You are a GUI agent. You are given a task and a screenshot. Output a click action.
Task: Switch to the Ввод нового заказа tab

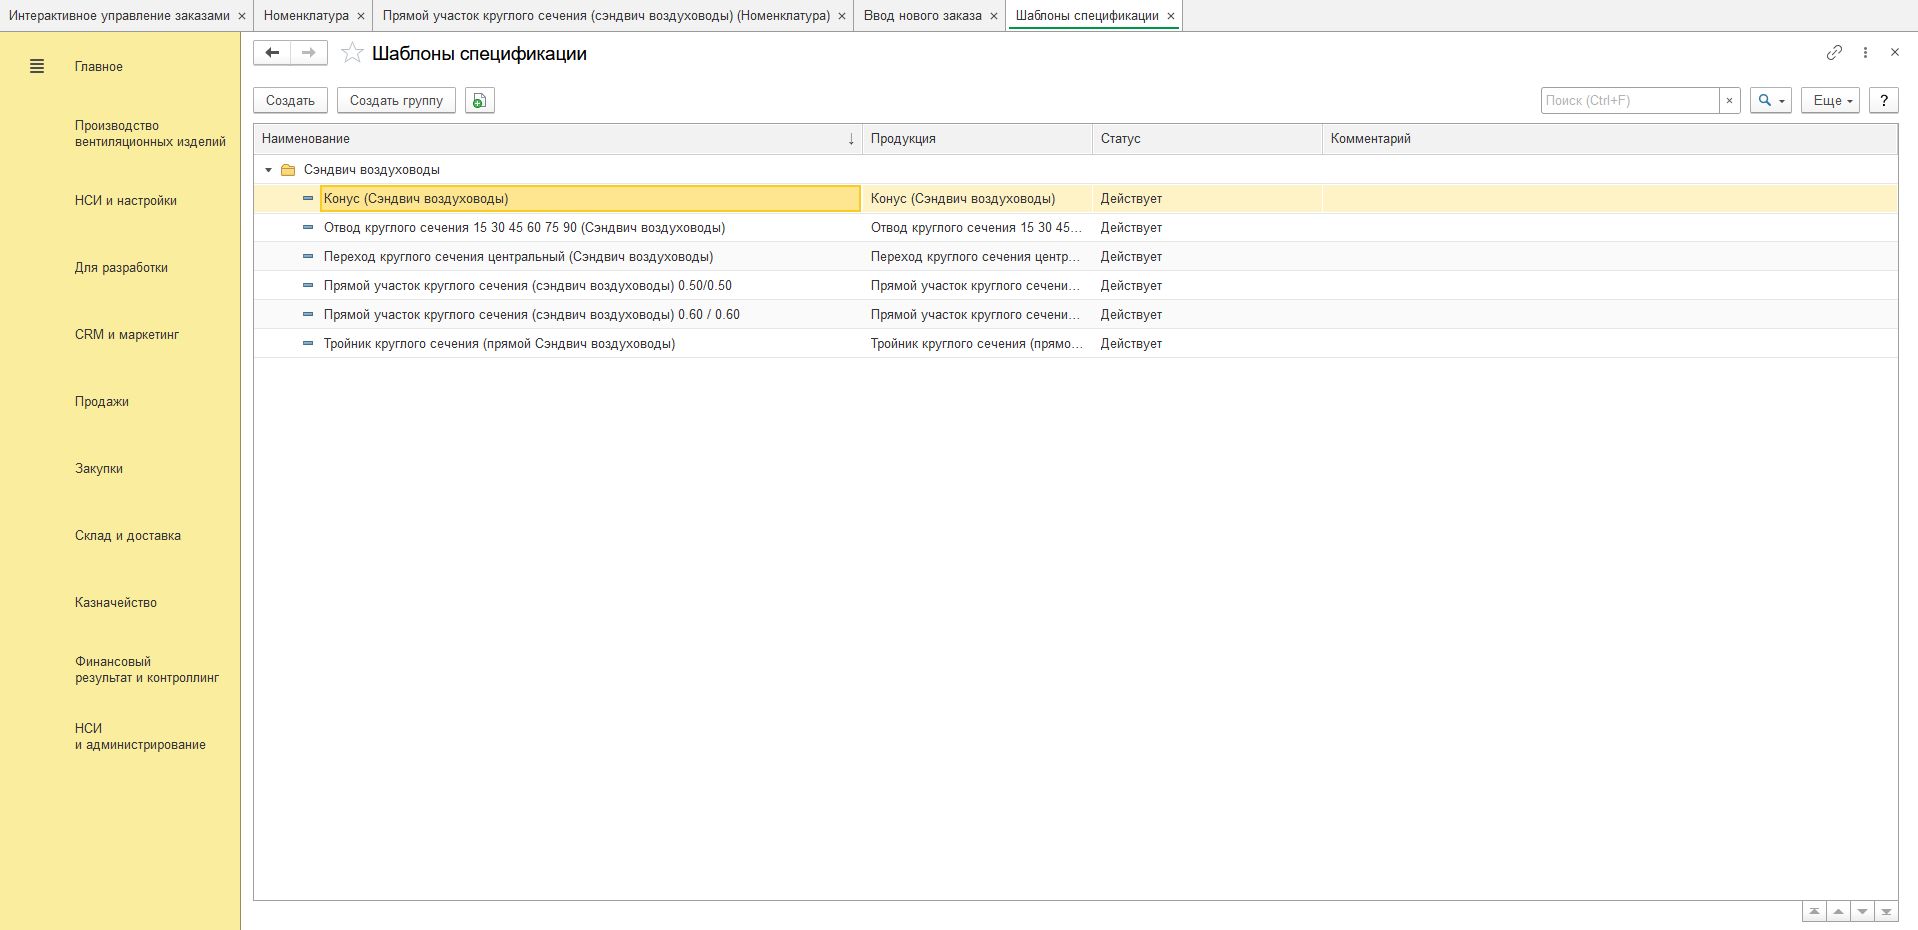pos(922,16)
